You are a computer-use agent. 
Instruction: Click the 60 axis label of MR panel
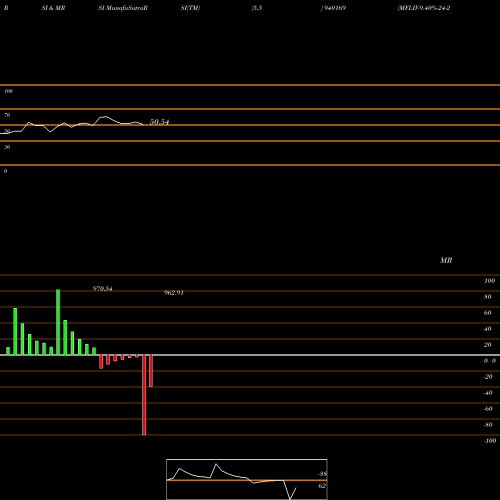(488, 313)
